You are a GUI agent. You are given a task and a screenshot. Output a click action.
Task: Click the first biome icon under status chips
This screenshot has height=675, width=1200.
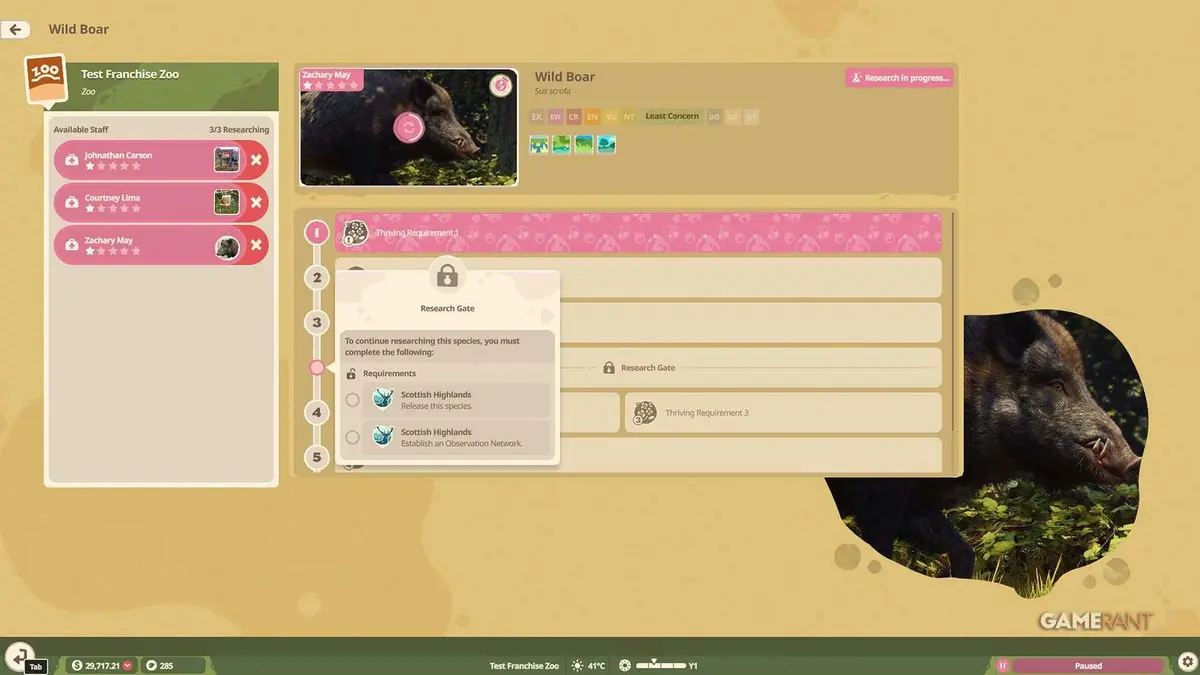pos(539,145)
